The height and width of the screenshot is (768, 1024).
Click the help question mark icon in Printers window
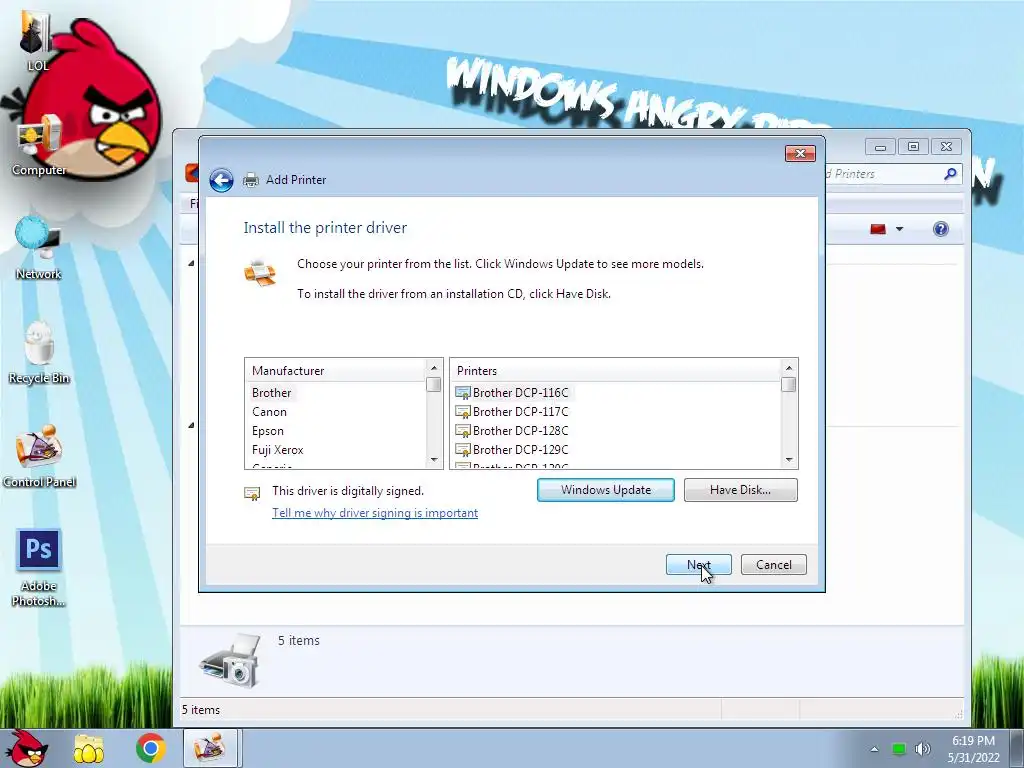pos(940,229)
